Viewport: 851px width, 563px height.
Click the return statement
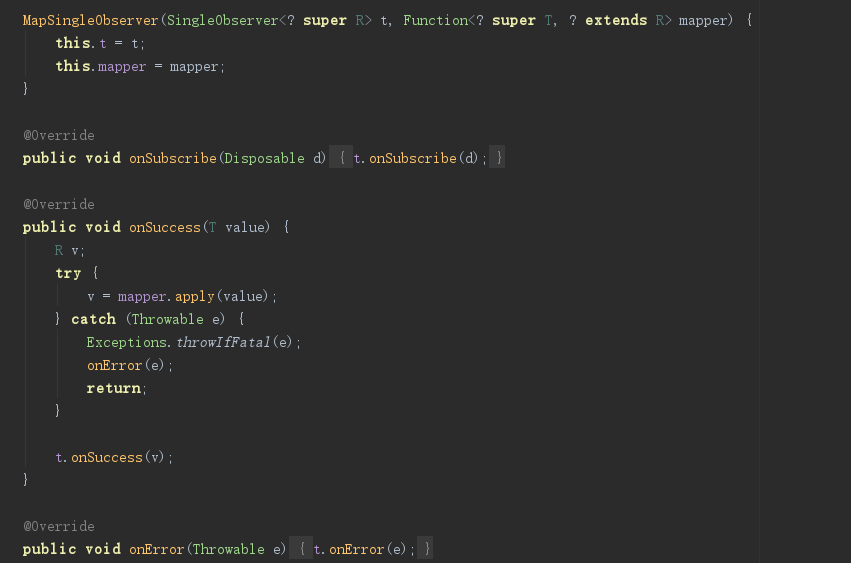(x=116, y=388)
